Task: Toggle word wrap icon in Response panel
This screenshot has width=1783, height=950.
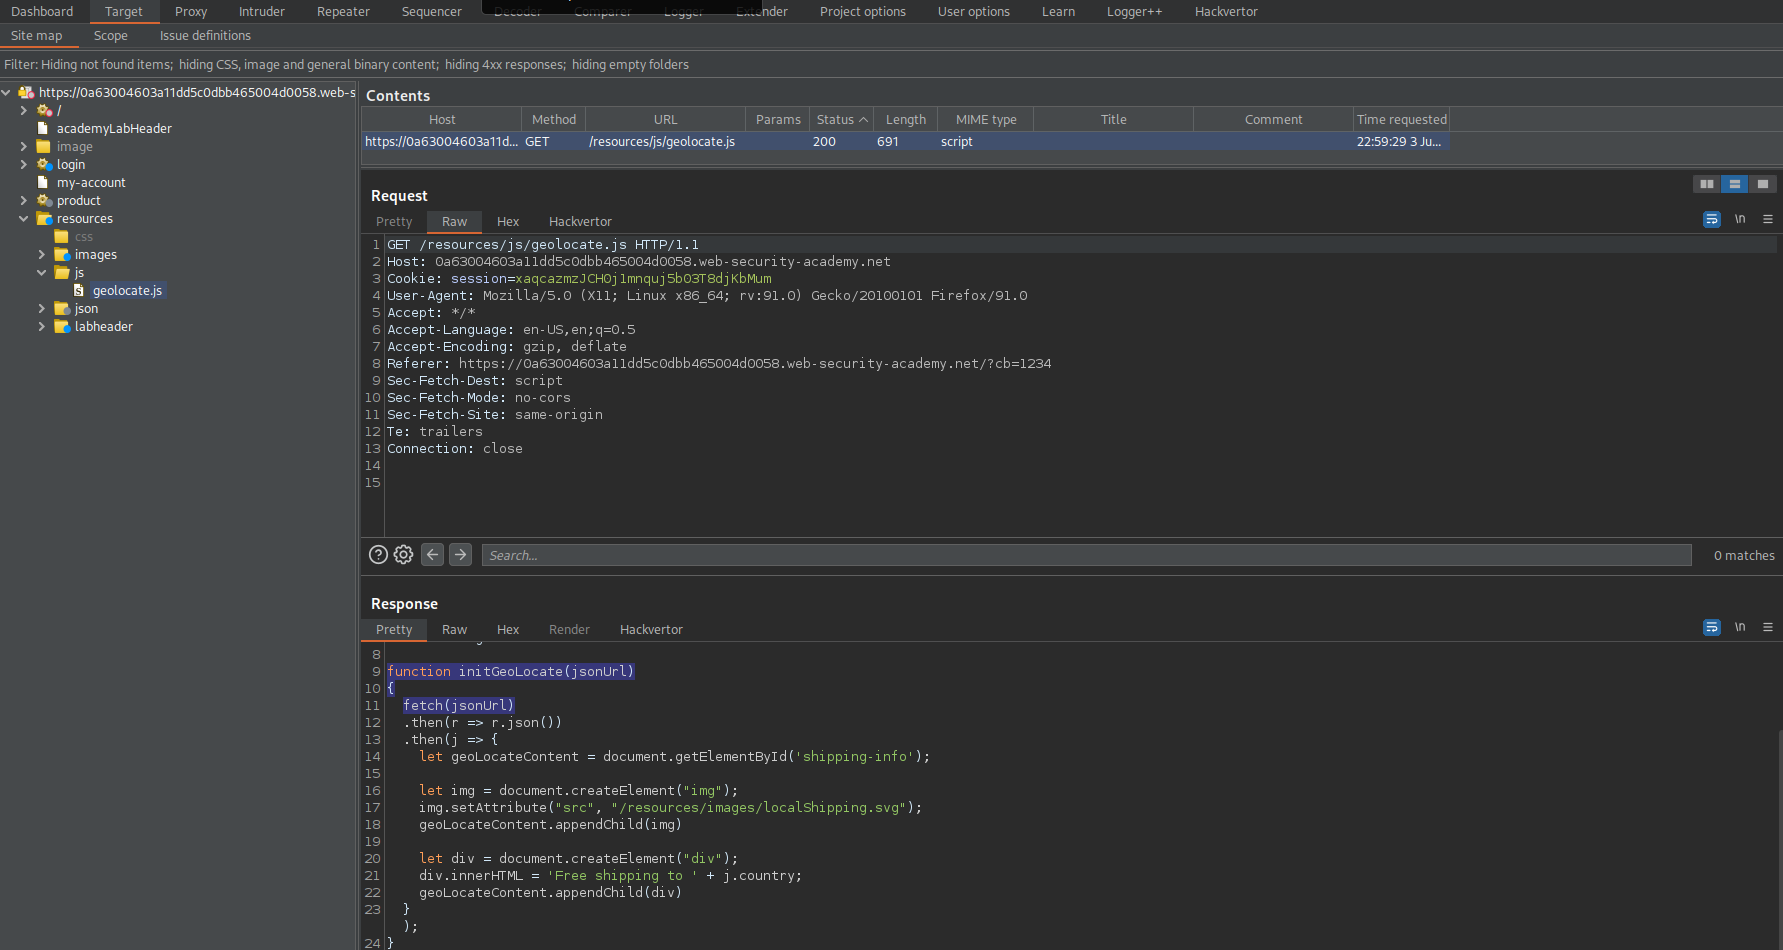Action: [1712, 627]
